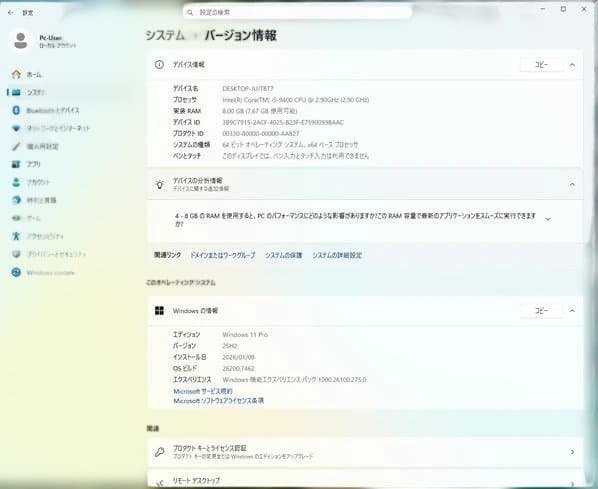Open プロダクト キーとライセンス認証

click(x=365, y=452)
